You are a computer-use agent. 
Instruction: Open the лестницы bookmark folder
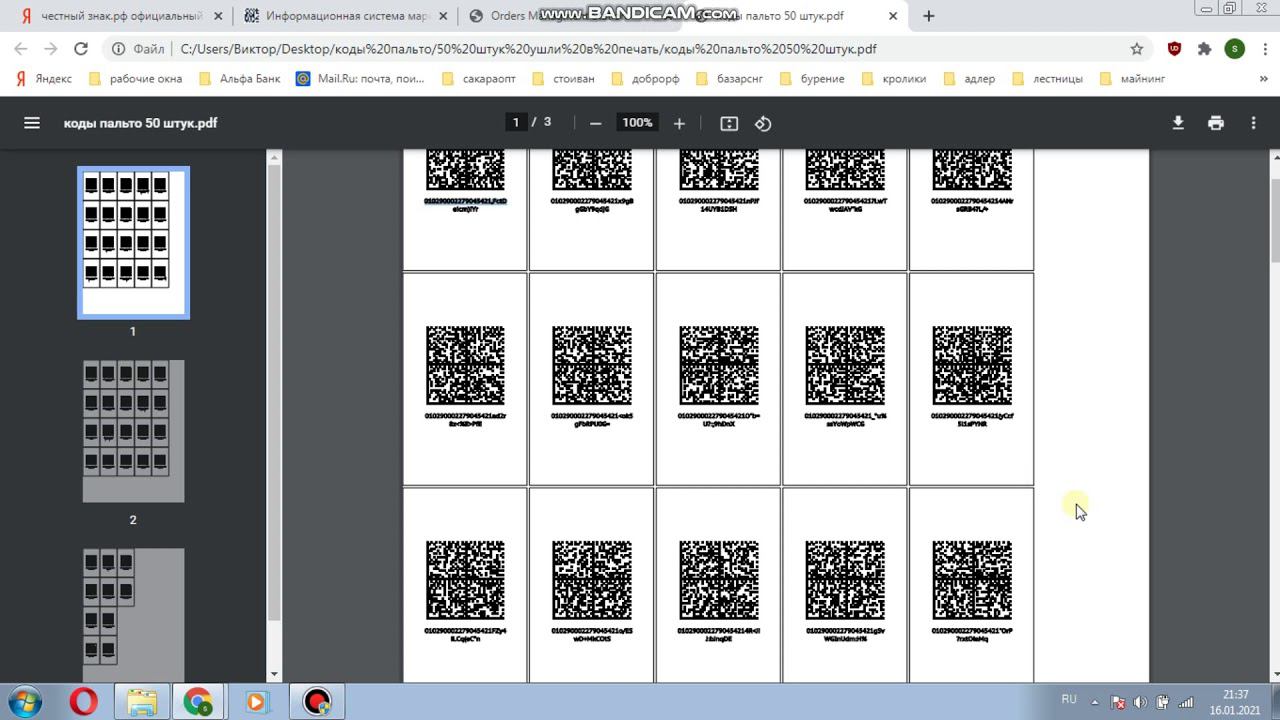[1048, 79]
